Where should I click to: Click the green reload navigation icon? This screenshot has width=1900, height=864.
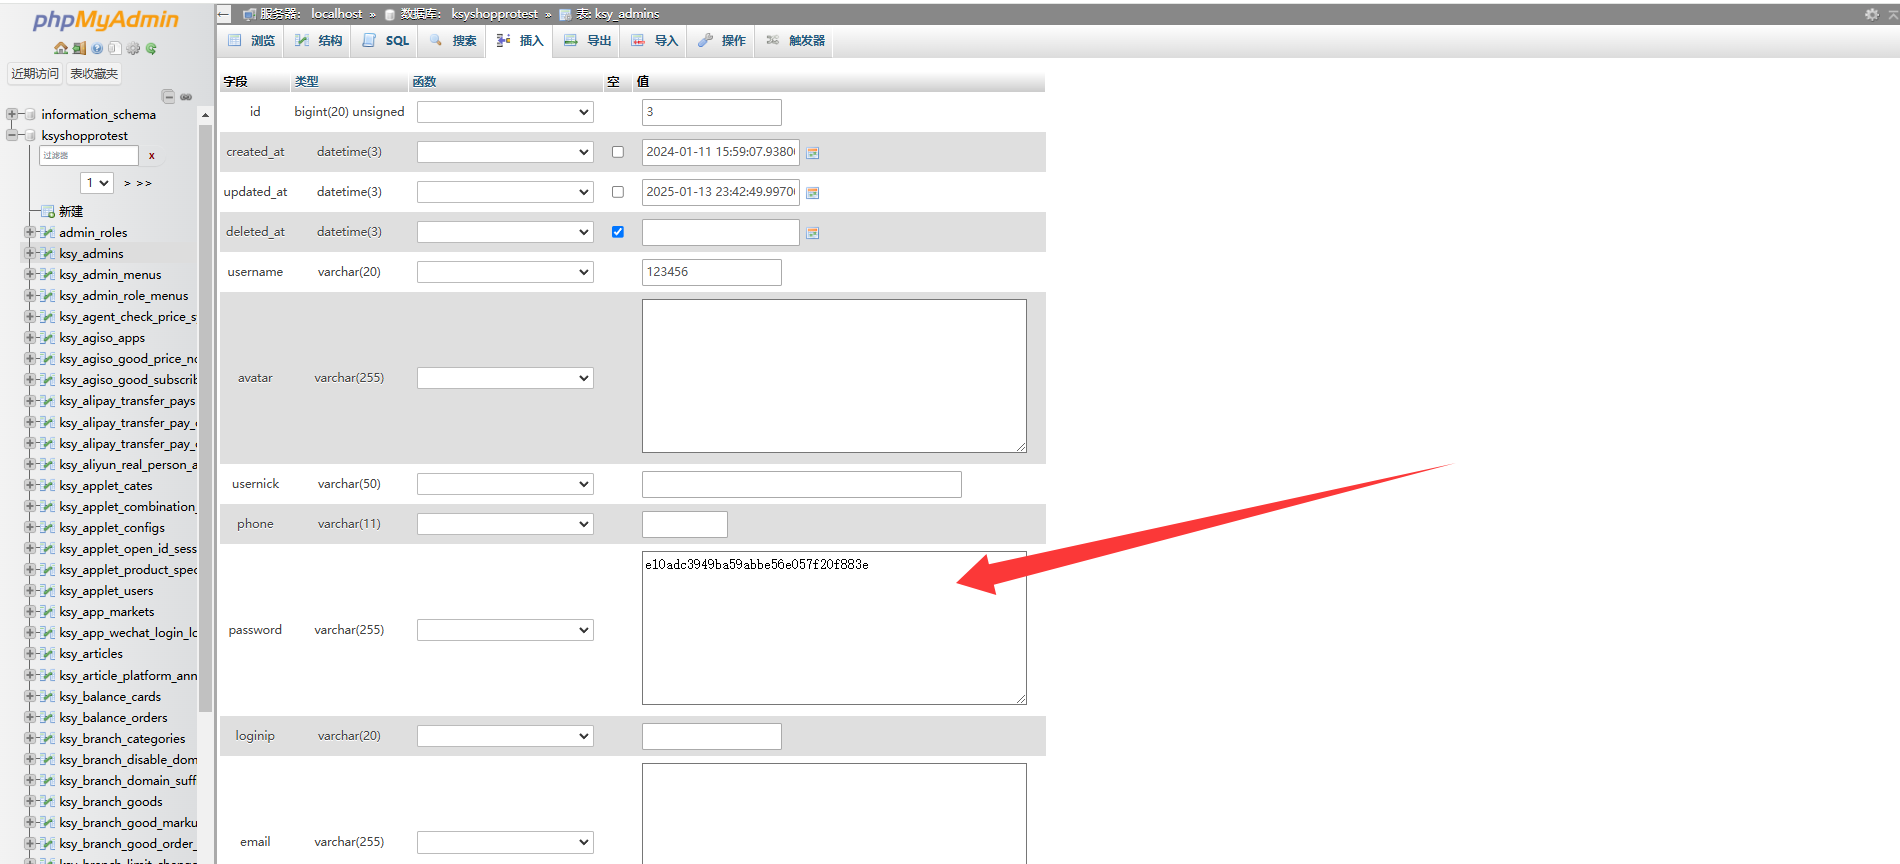point(151,48)
